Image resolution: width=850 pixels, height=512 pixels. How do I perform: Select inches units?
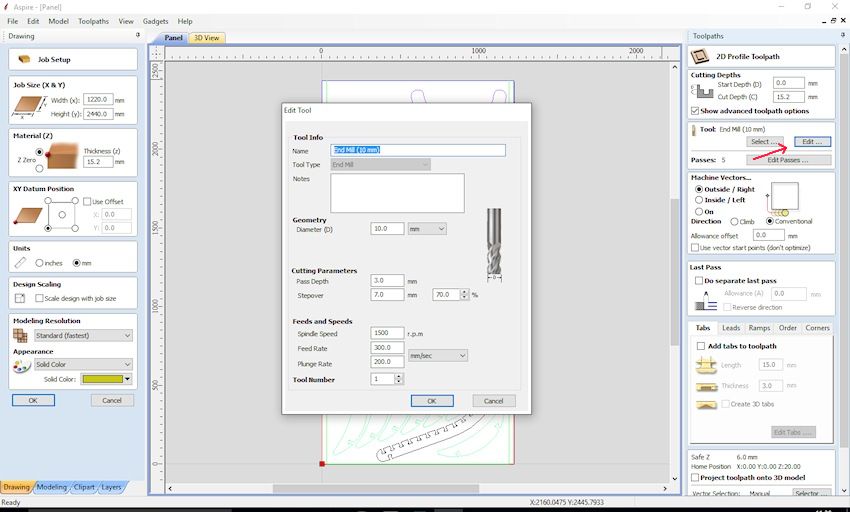point(39,263)
